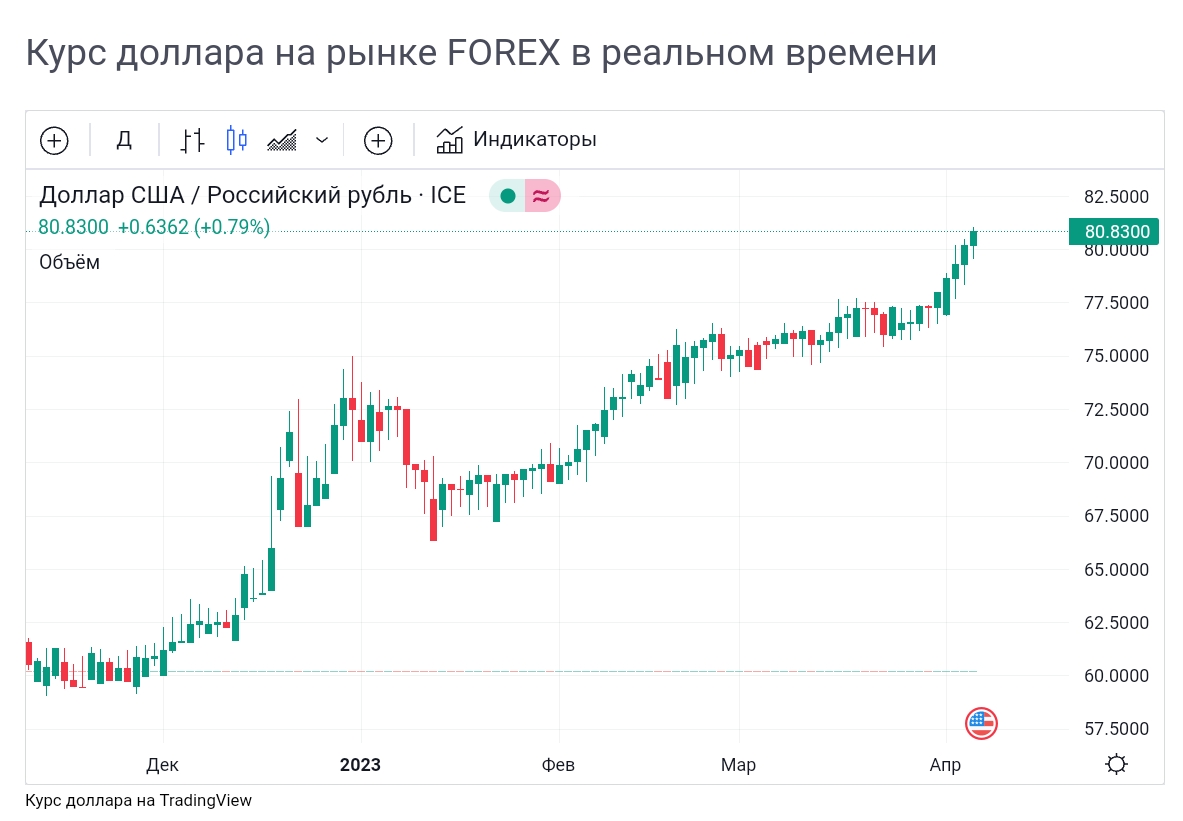Click the 2023 marker on time axis
The image size is (1183, 821).
coord(361,764)
